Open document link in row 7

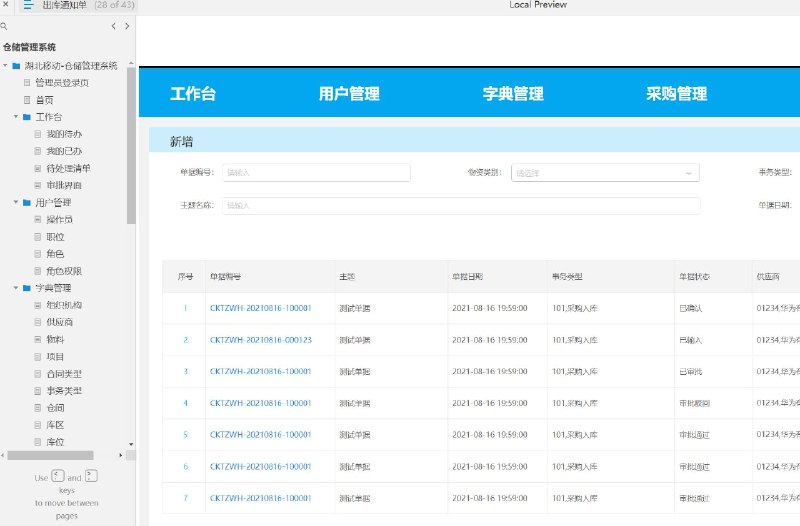click(x=261, y=498)
